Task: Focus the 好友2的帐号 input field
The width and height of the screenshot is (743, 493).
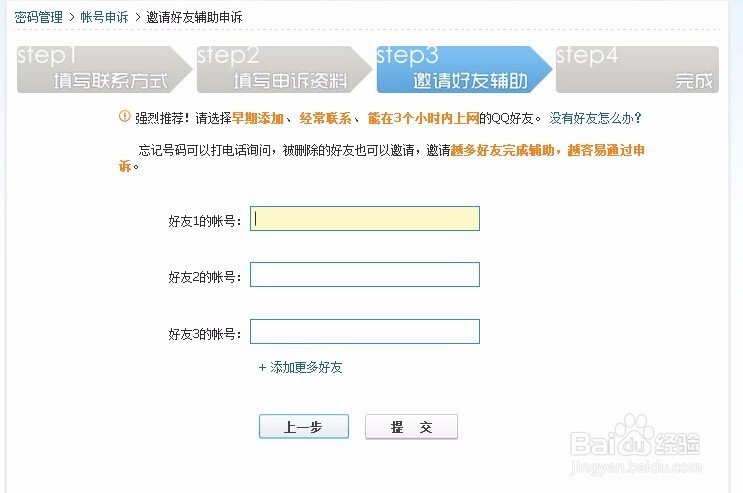Action: coord(365,274)
